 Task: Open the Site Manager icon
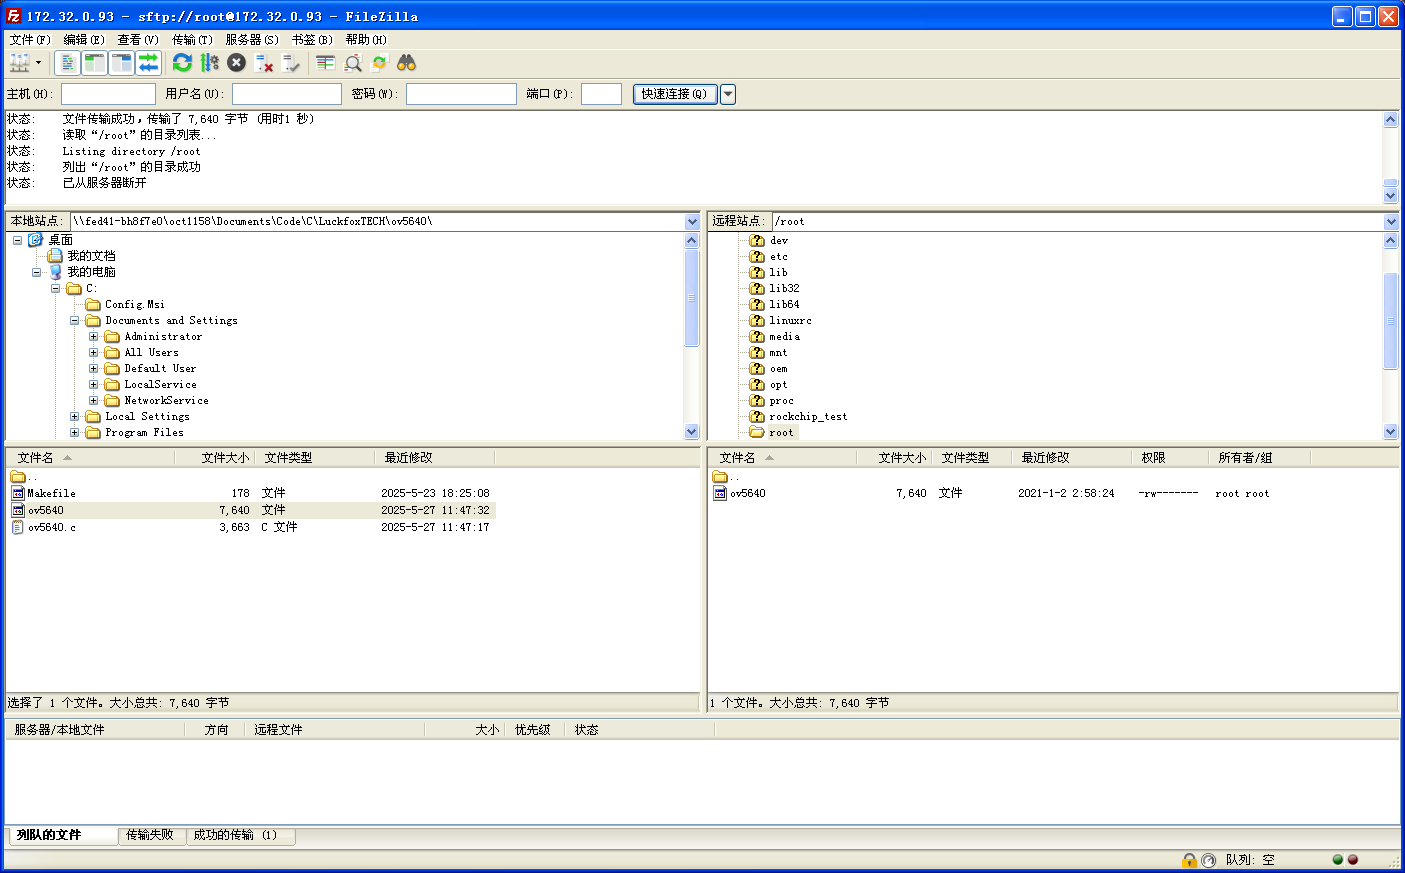coord(19,63)
